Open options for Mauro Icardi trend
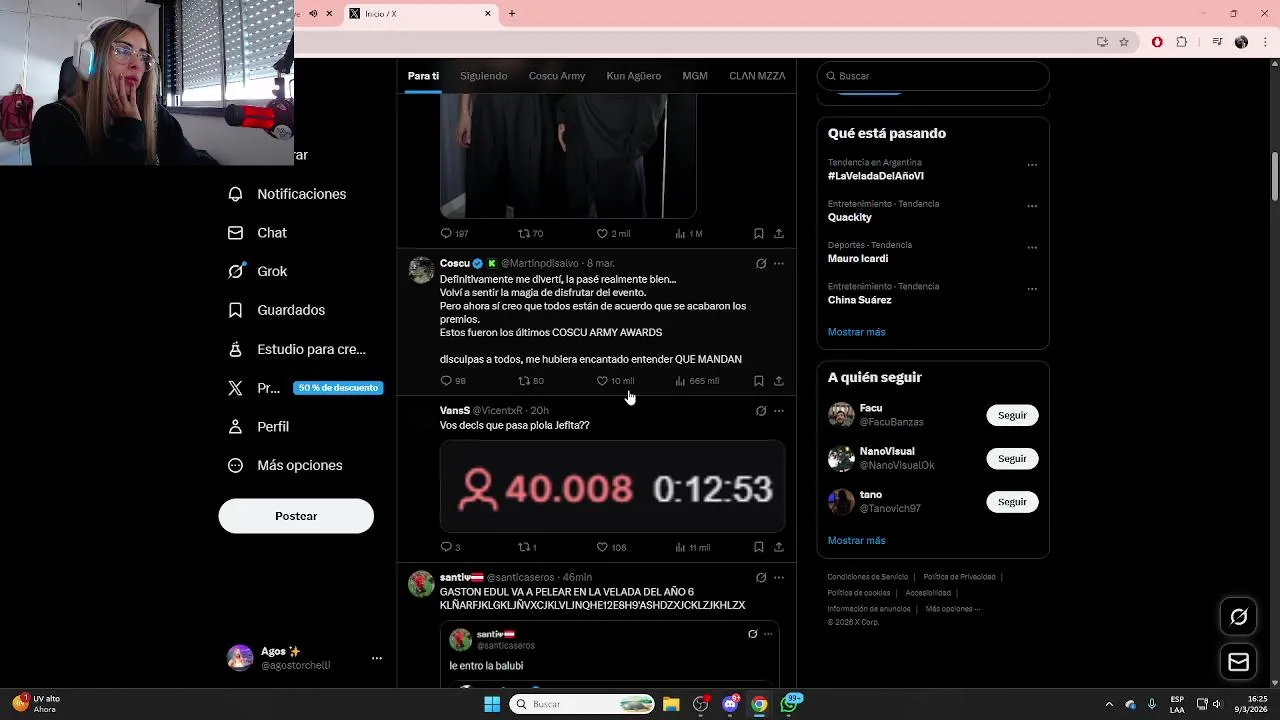The height and width of the screenshot is (720, 1280). (1032, 247)
